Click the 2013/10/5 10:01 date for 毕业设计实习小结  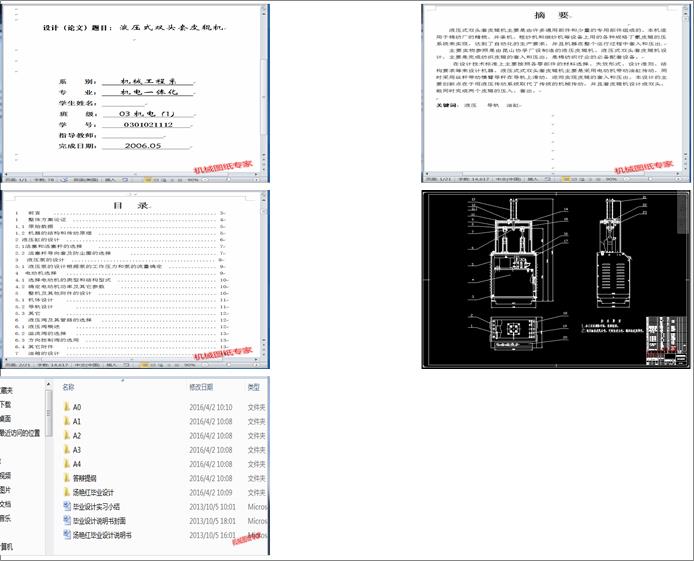click(x=212, y=507)
